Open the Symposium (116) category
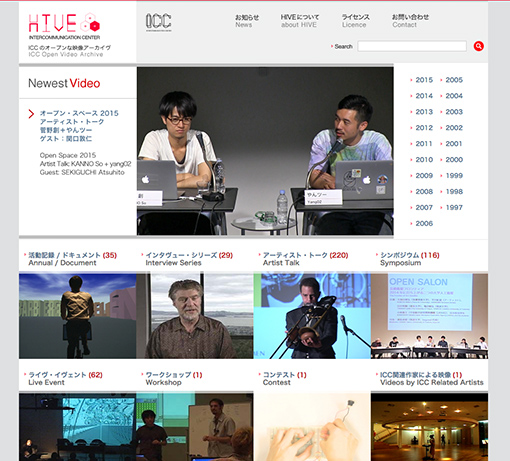 pos(410,259)
